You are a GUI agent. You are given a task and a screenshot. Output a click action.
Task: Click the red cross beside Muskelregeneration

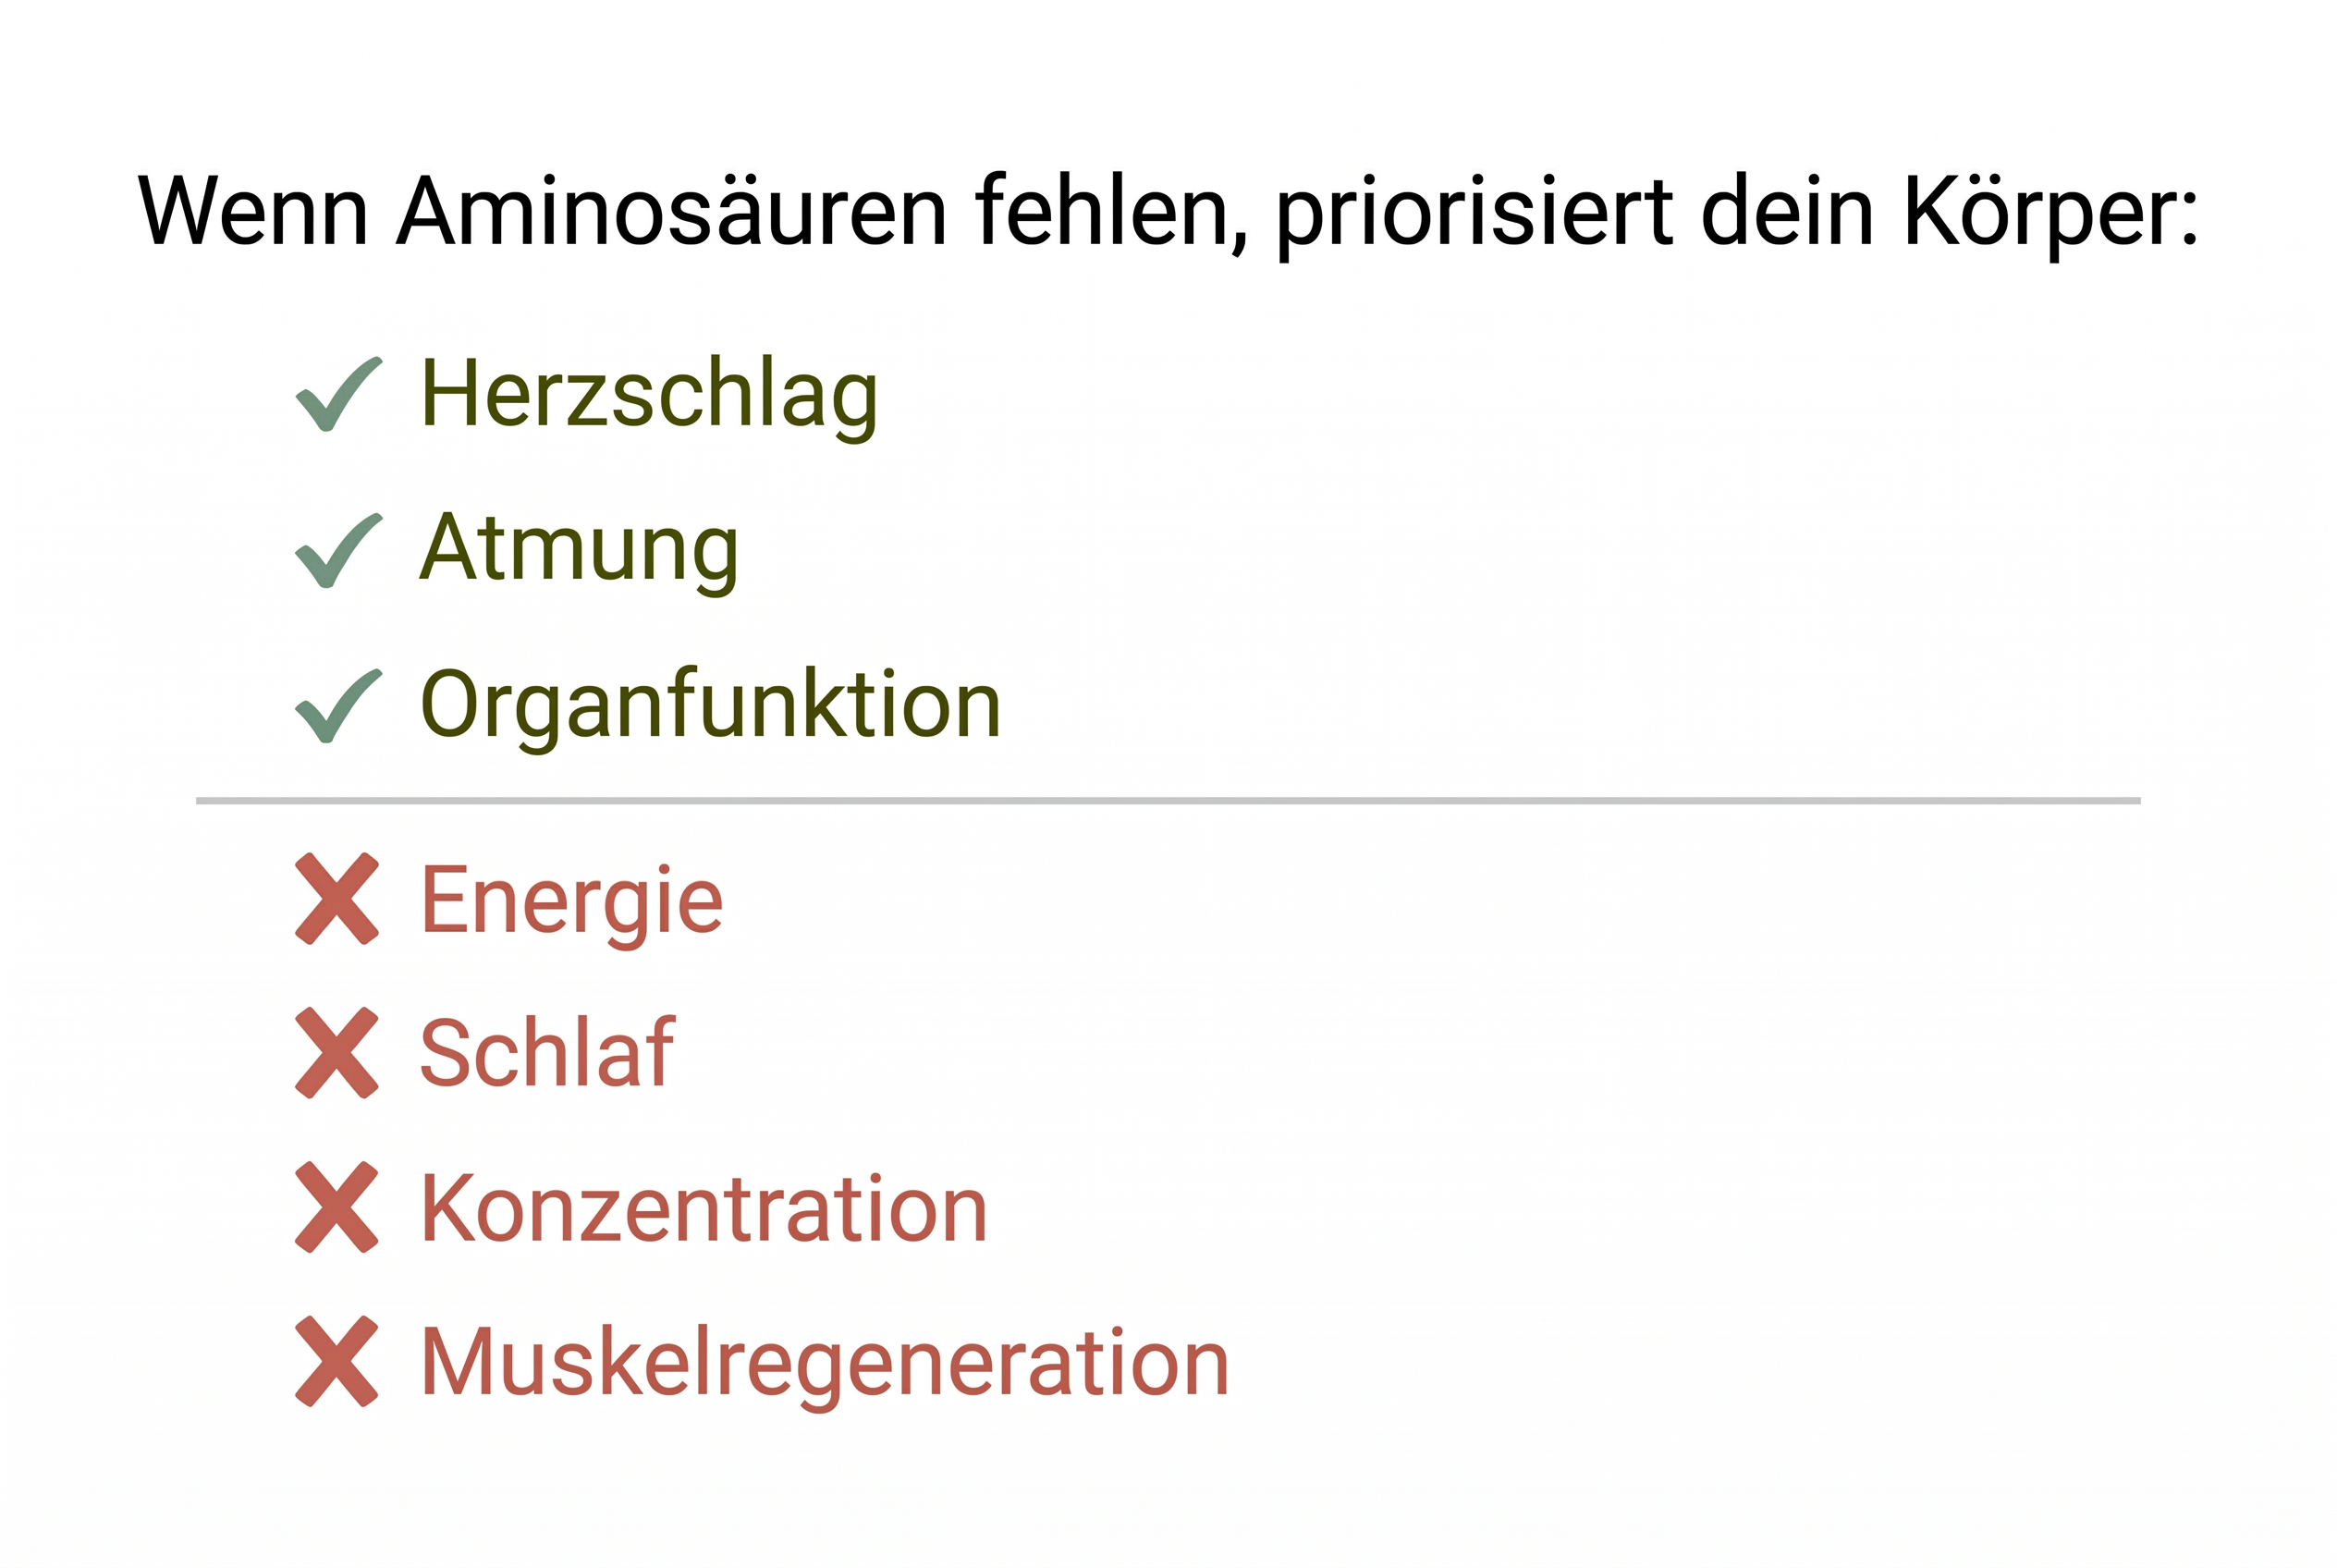(337, 1361)
